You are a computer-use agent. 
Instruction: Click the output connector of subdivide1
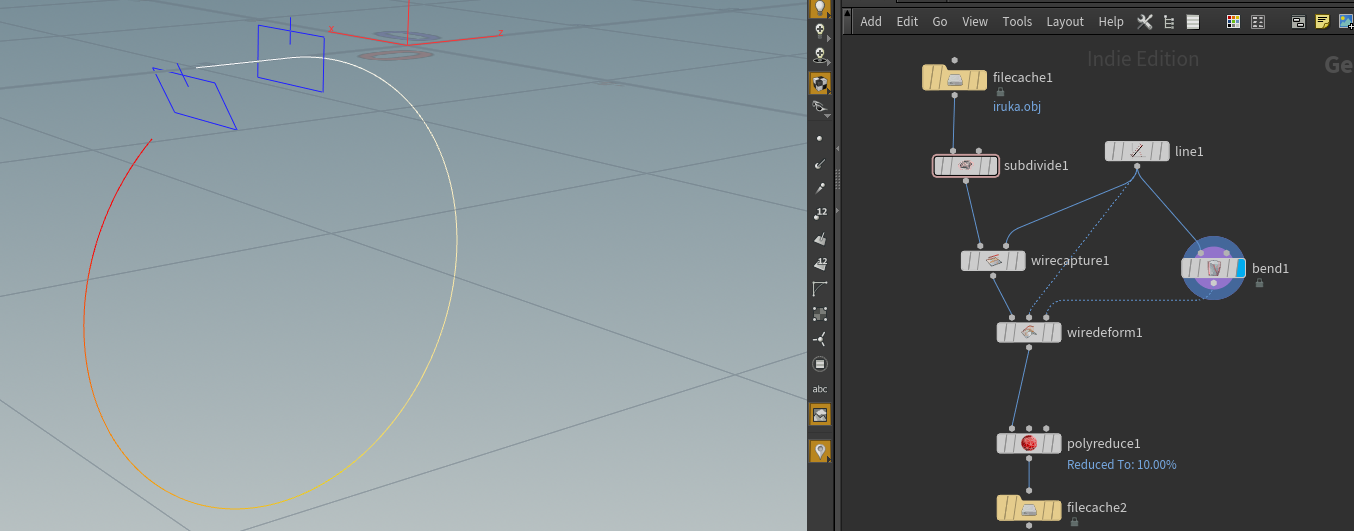click(965, 182)
